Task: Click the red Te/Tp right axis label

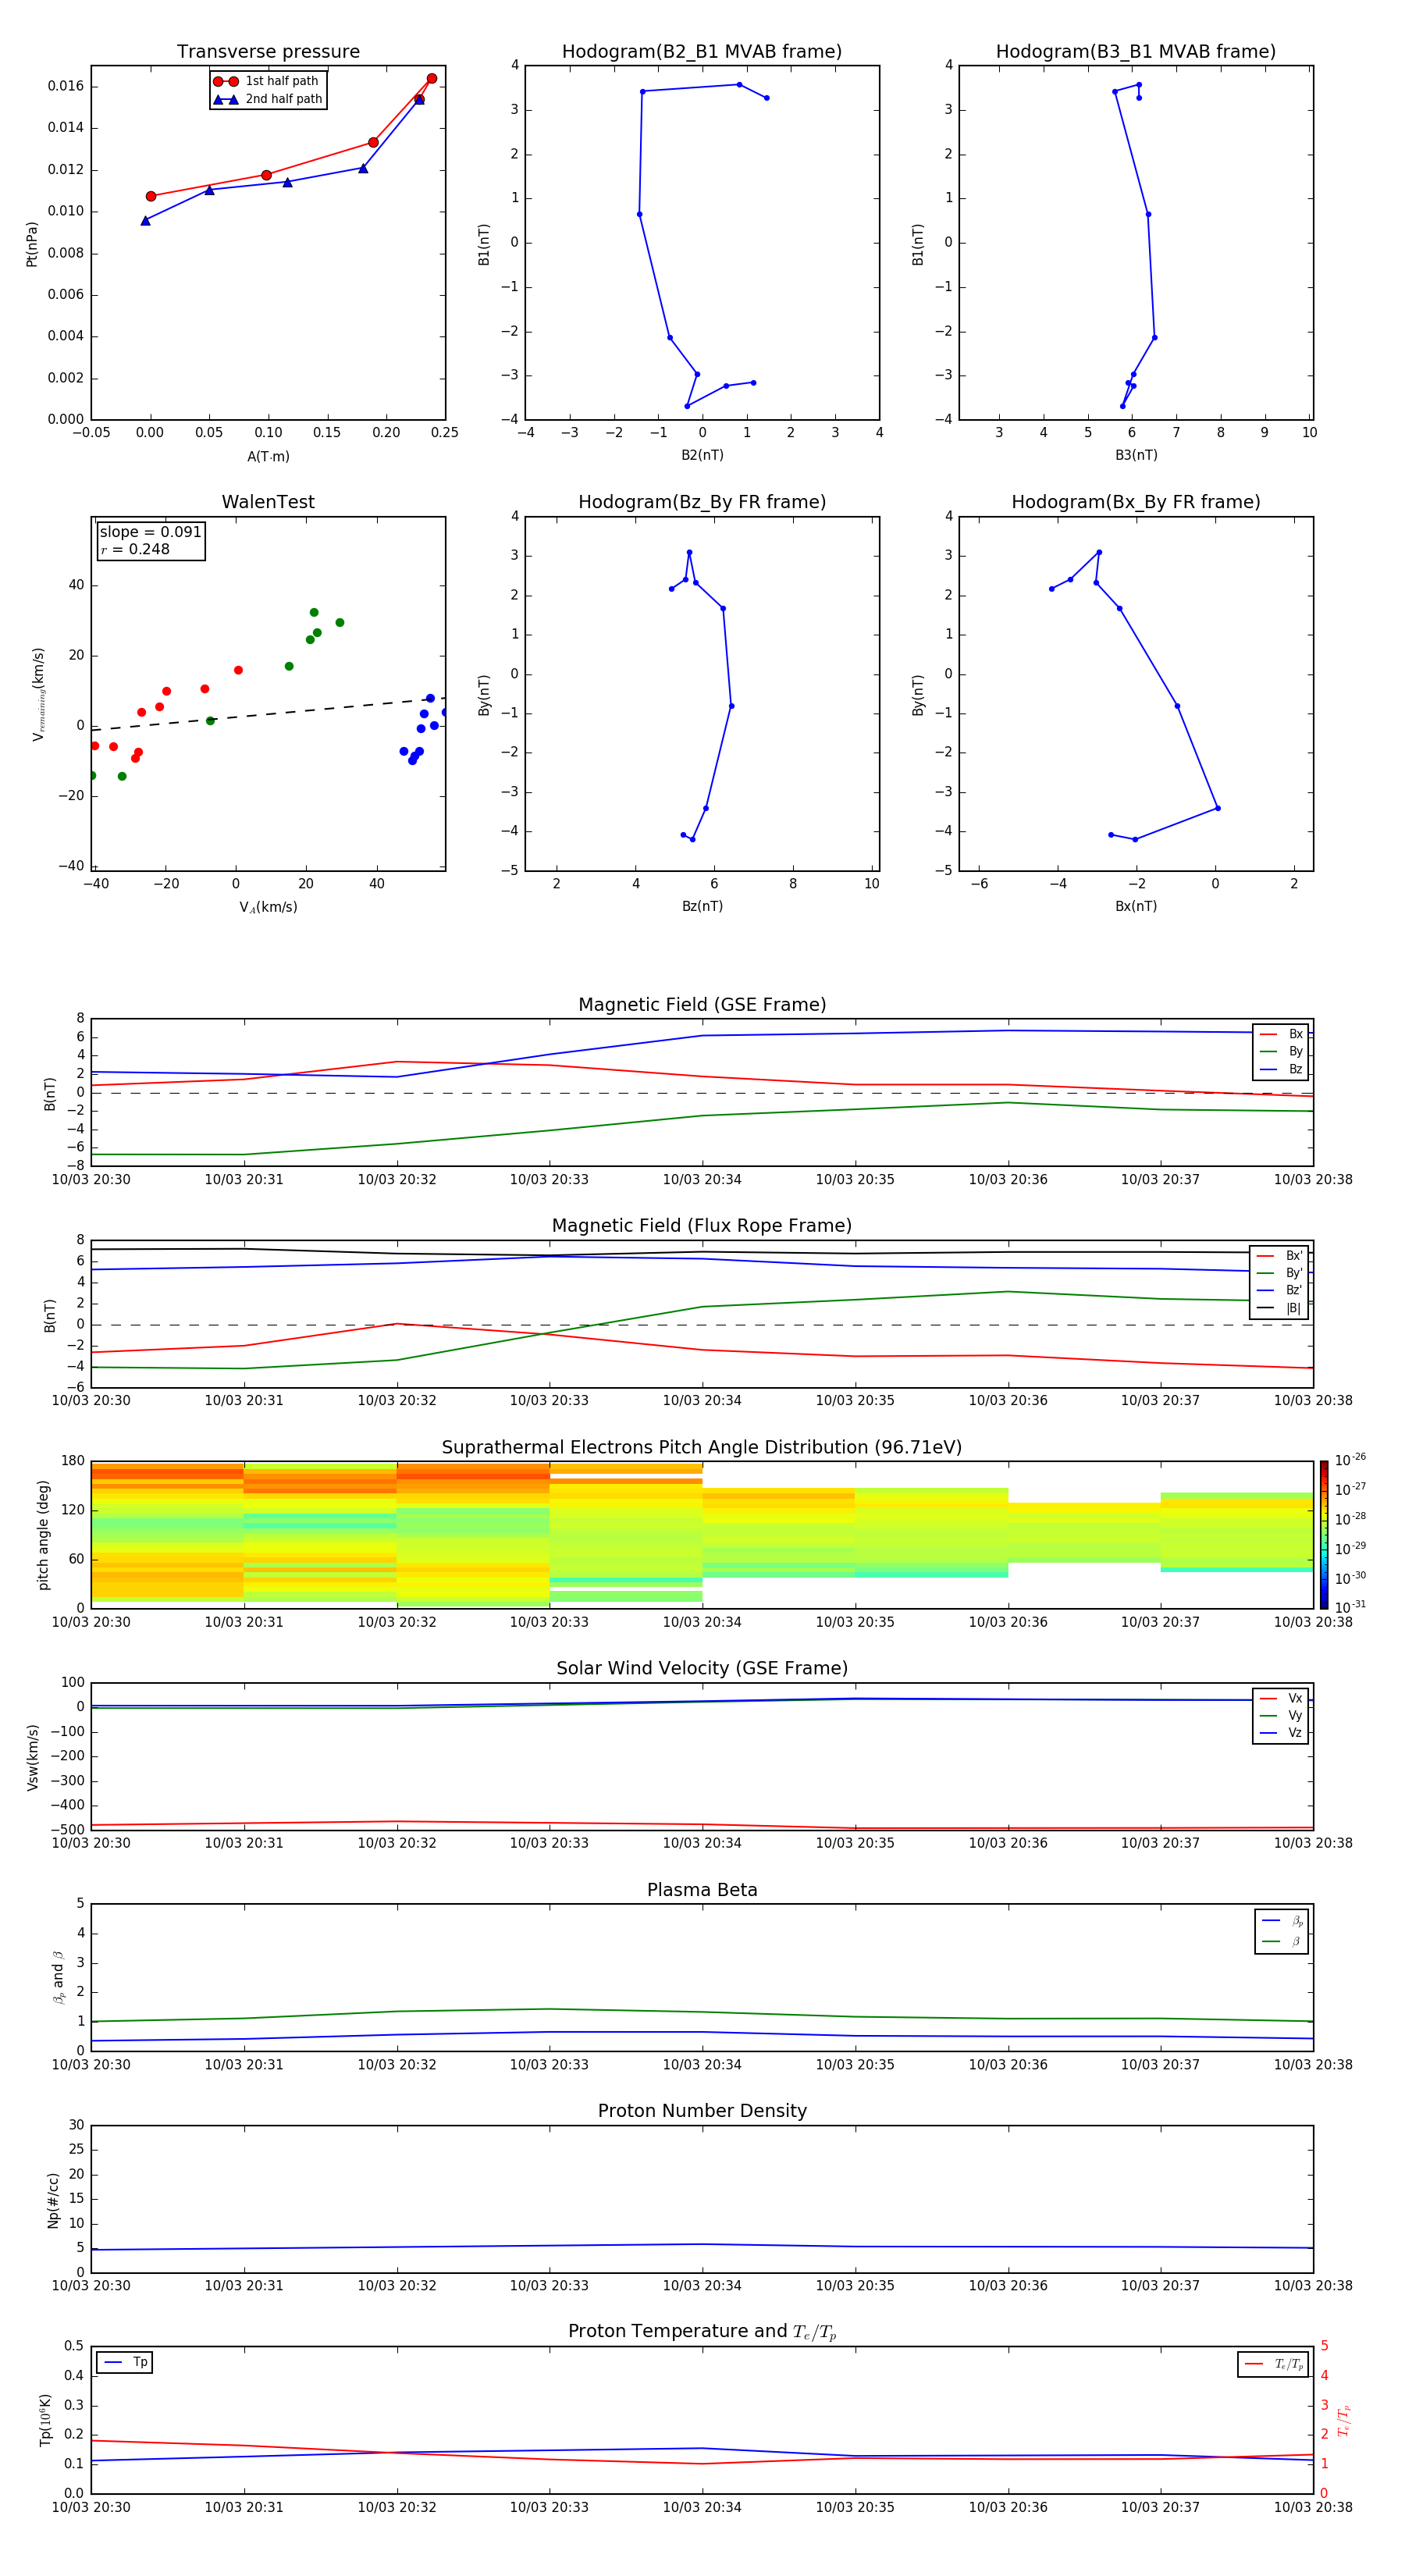Action: [1344, 2420]
